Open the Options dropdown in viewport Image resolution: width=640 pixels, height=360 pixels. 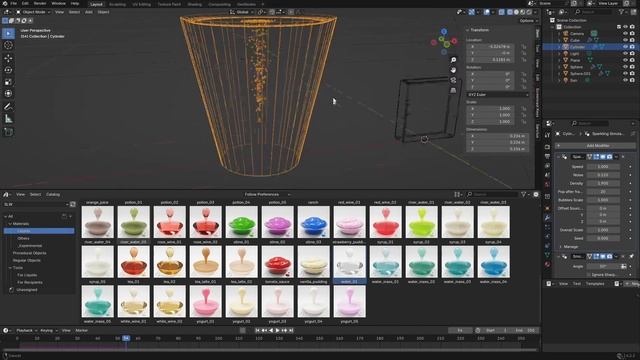[528, 21]
